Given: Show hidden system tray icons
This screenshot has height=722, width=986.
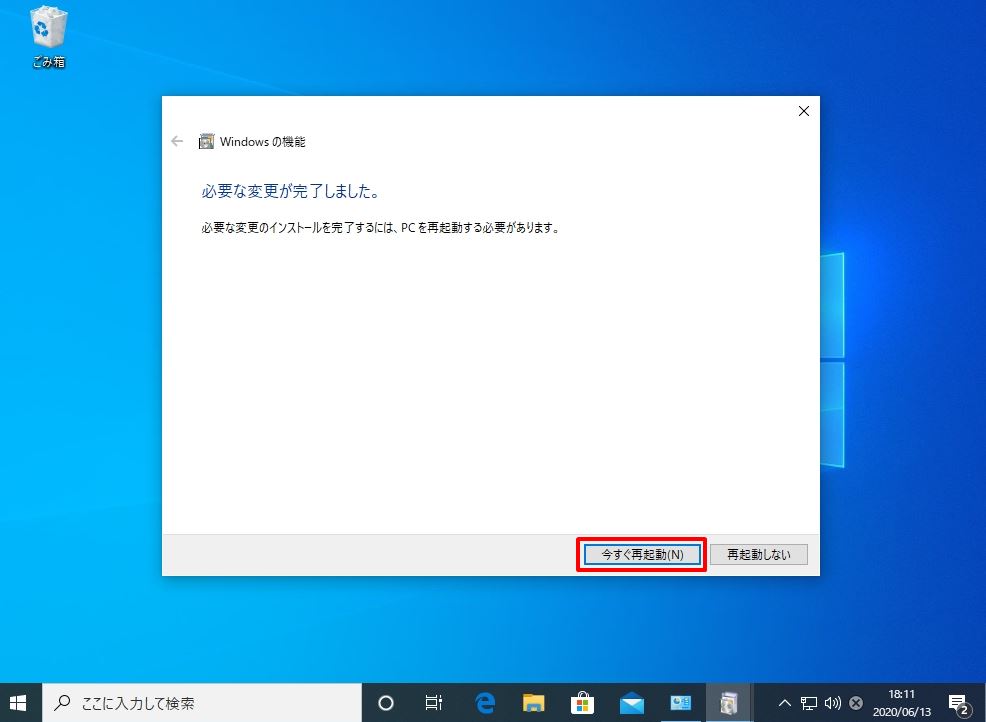Looking at the screenshot, I should 785,703.
